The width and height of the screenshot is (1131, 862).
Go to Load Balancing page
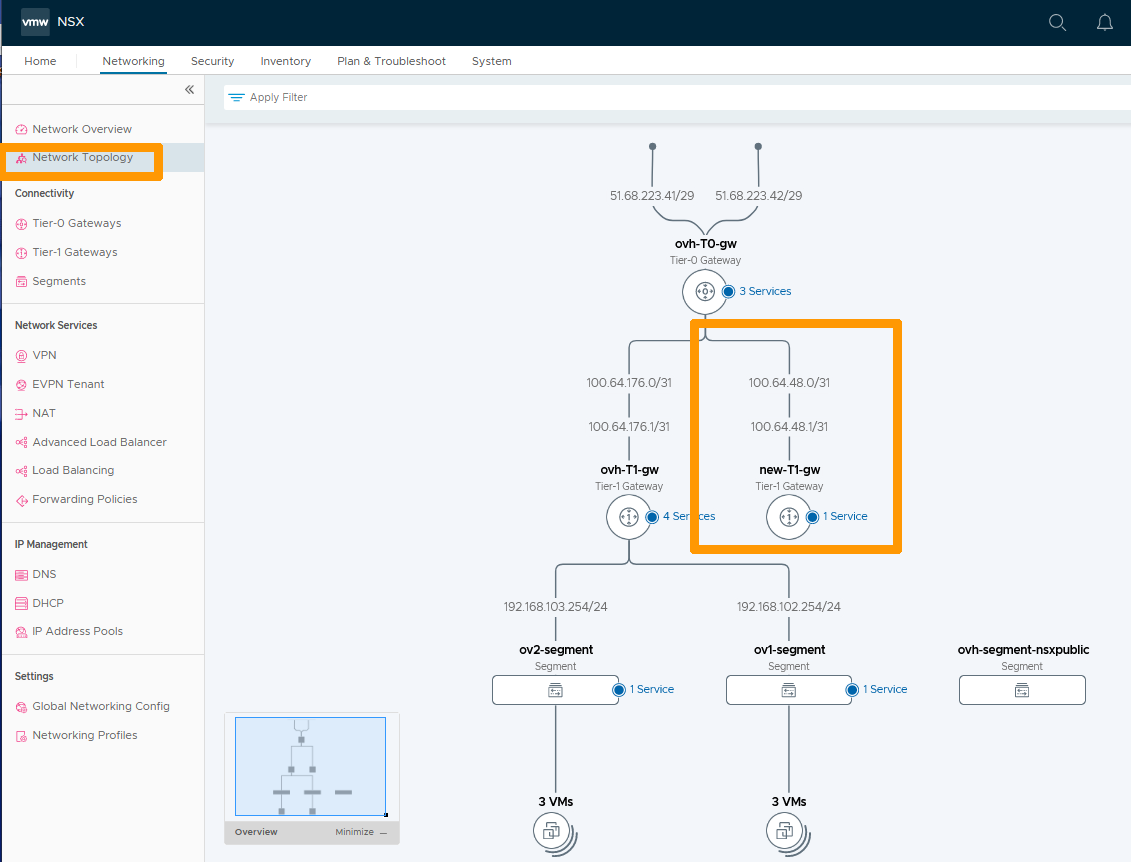click(x=73, y=470)
